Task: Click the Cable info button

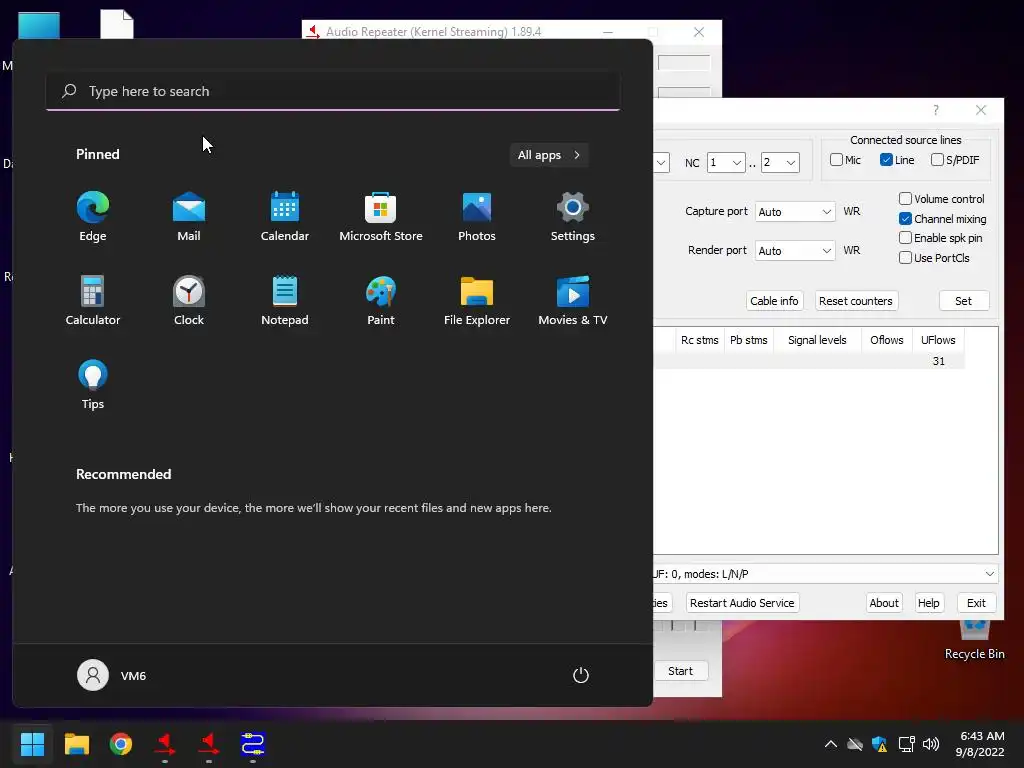Action: [774, 301]
